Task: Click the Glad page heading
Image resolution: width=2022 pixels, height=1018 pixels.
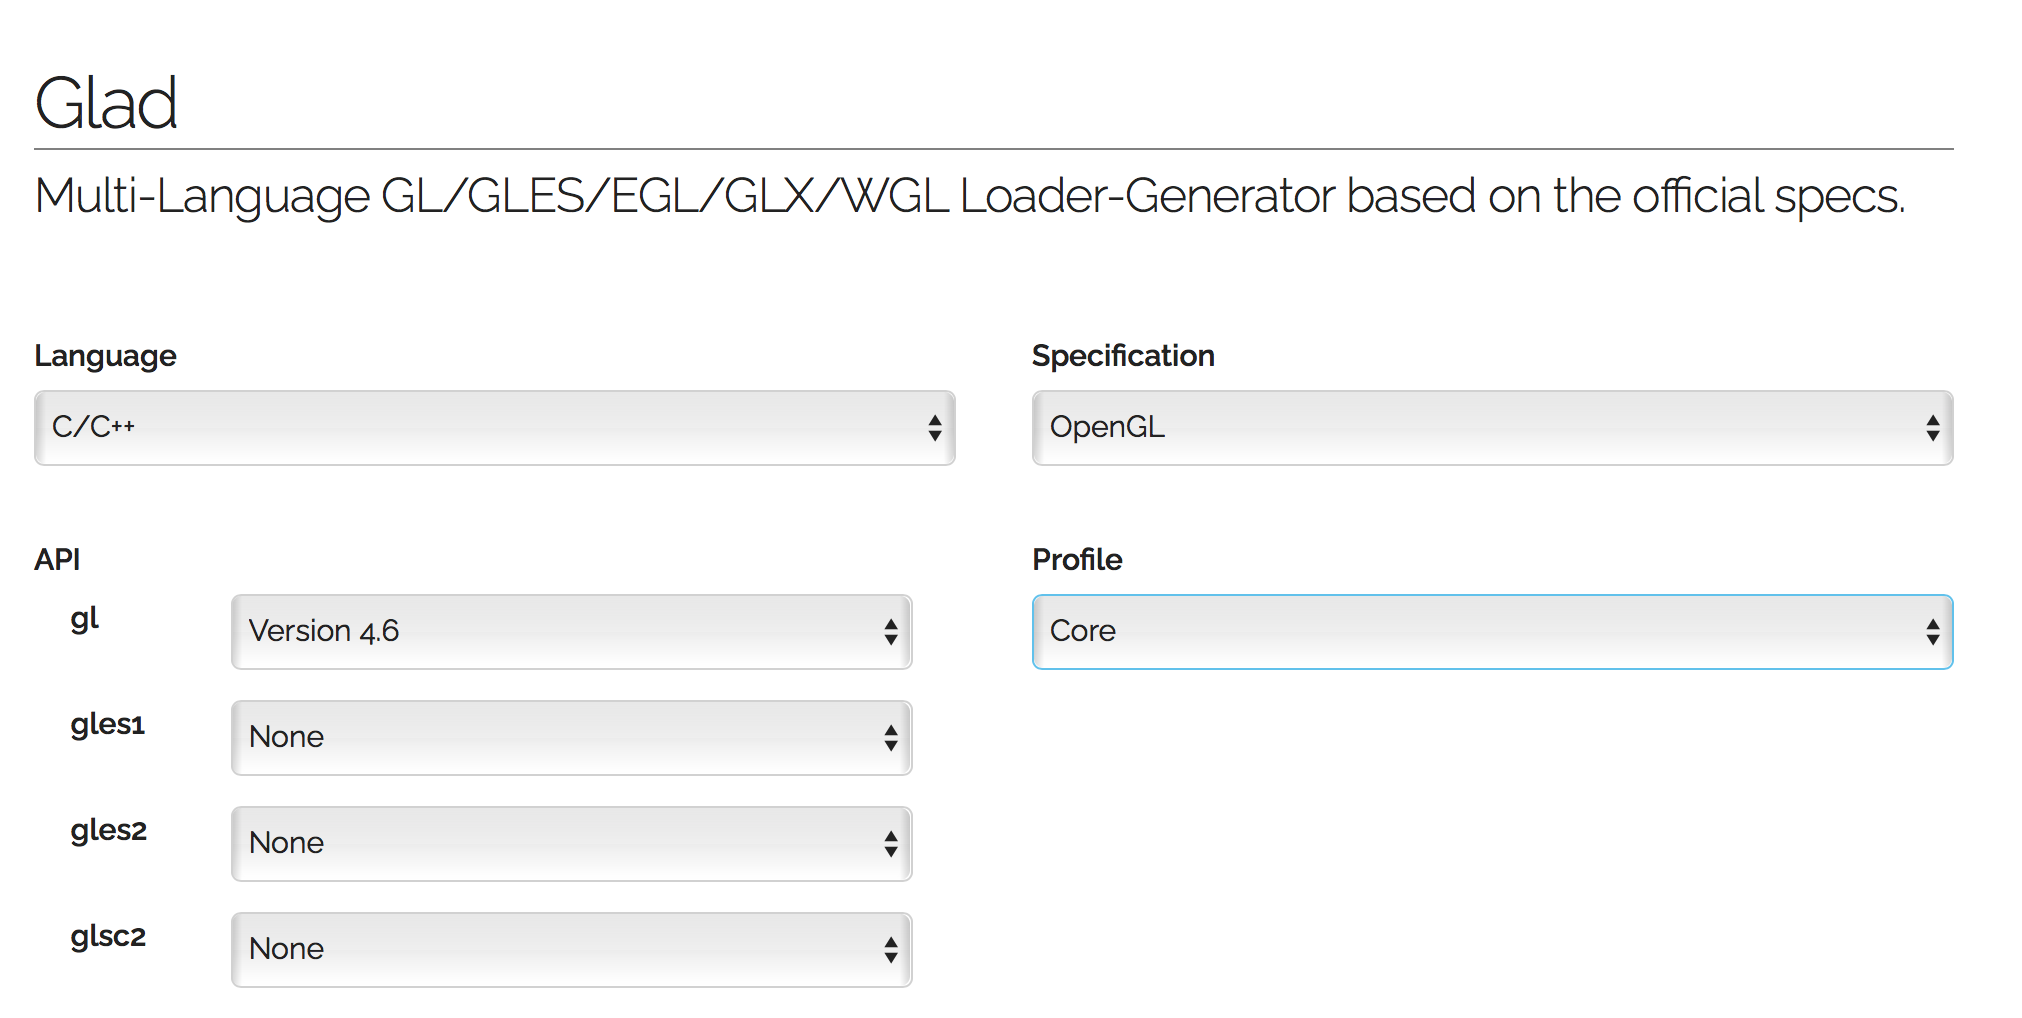Action: click(106, 103)
